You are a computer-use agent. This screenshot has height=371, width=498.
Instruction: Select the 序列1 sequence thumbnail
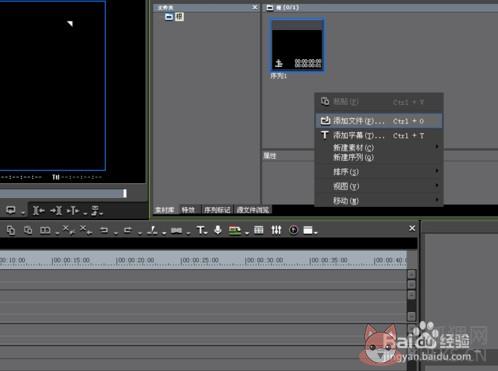(297, 45)
